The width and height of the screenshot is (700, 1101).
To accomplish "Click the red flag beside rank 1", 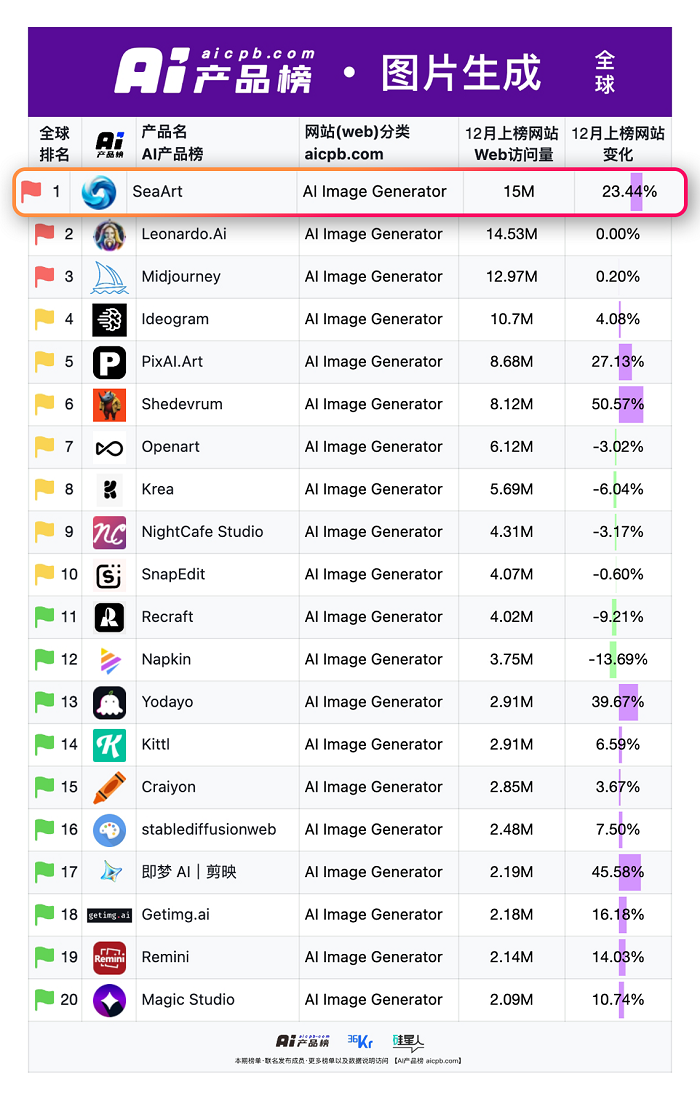I will 31,191.
